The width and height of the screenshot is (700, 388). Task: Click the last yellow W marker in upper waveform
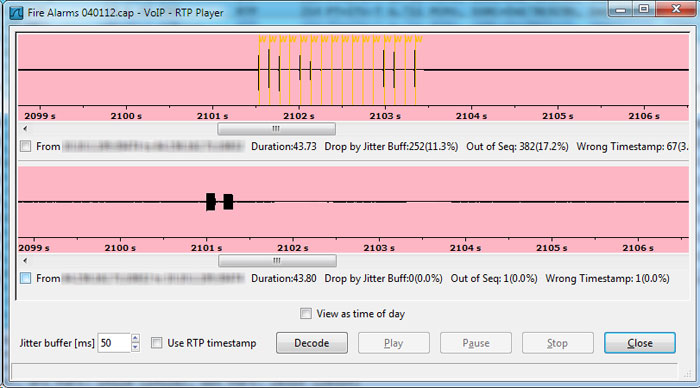(418, 39)
